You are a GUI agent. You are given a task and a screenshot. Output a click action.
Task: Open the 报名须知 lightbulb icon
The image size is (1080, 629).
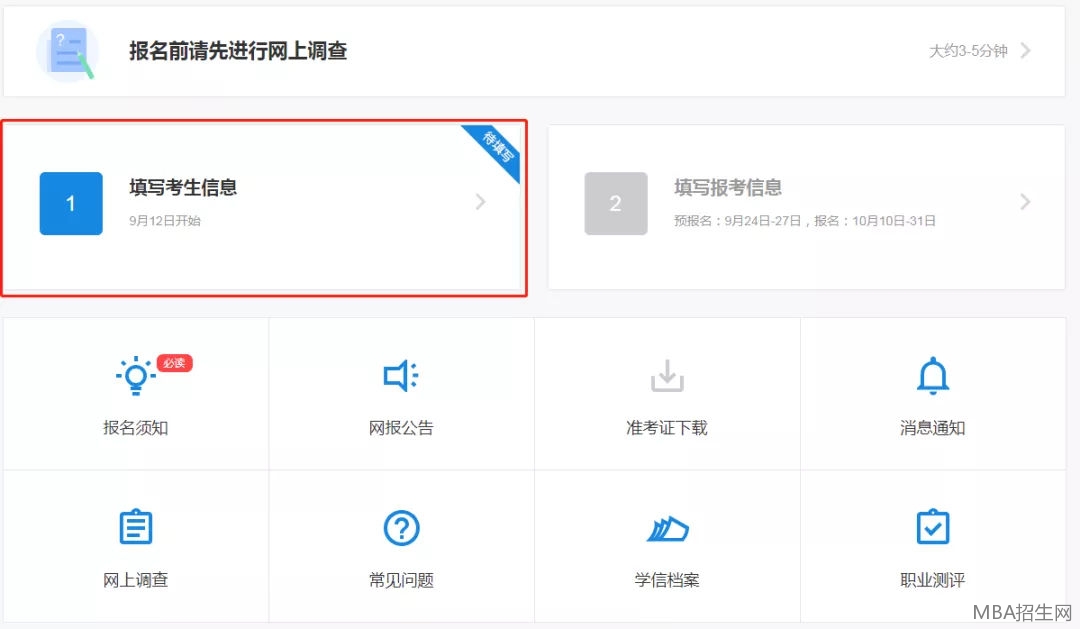point(135,375)
